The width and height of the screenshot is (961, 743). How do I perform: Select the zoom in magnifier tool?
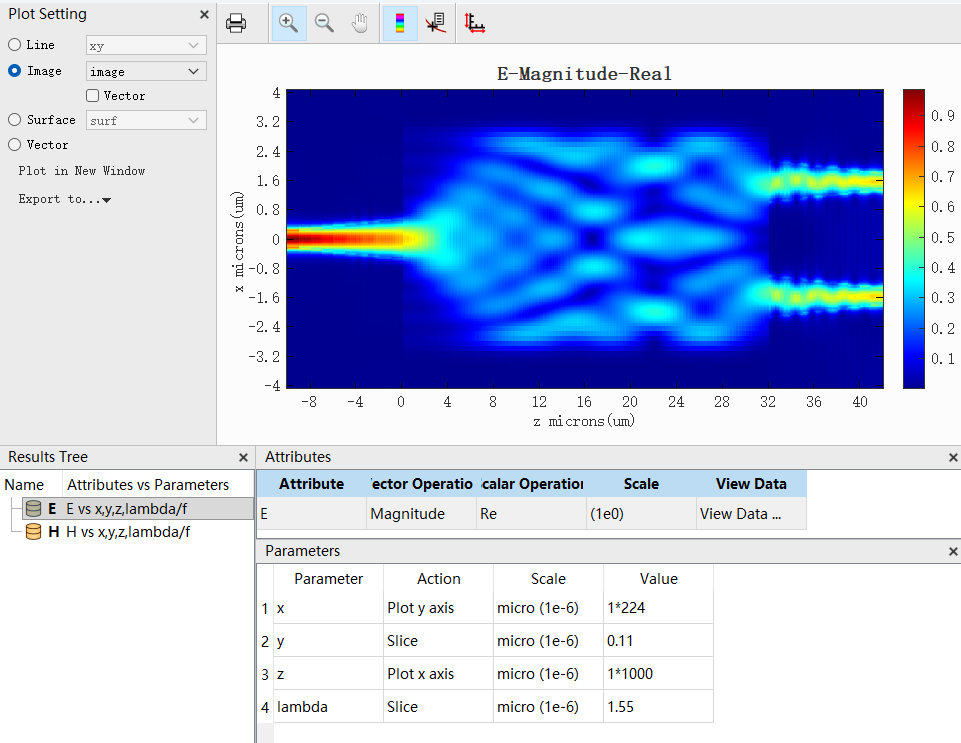289,23
